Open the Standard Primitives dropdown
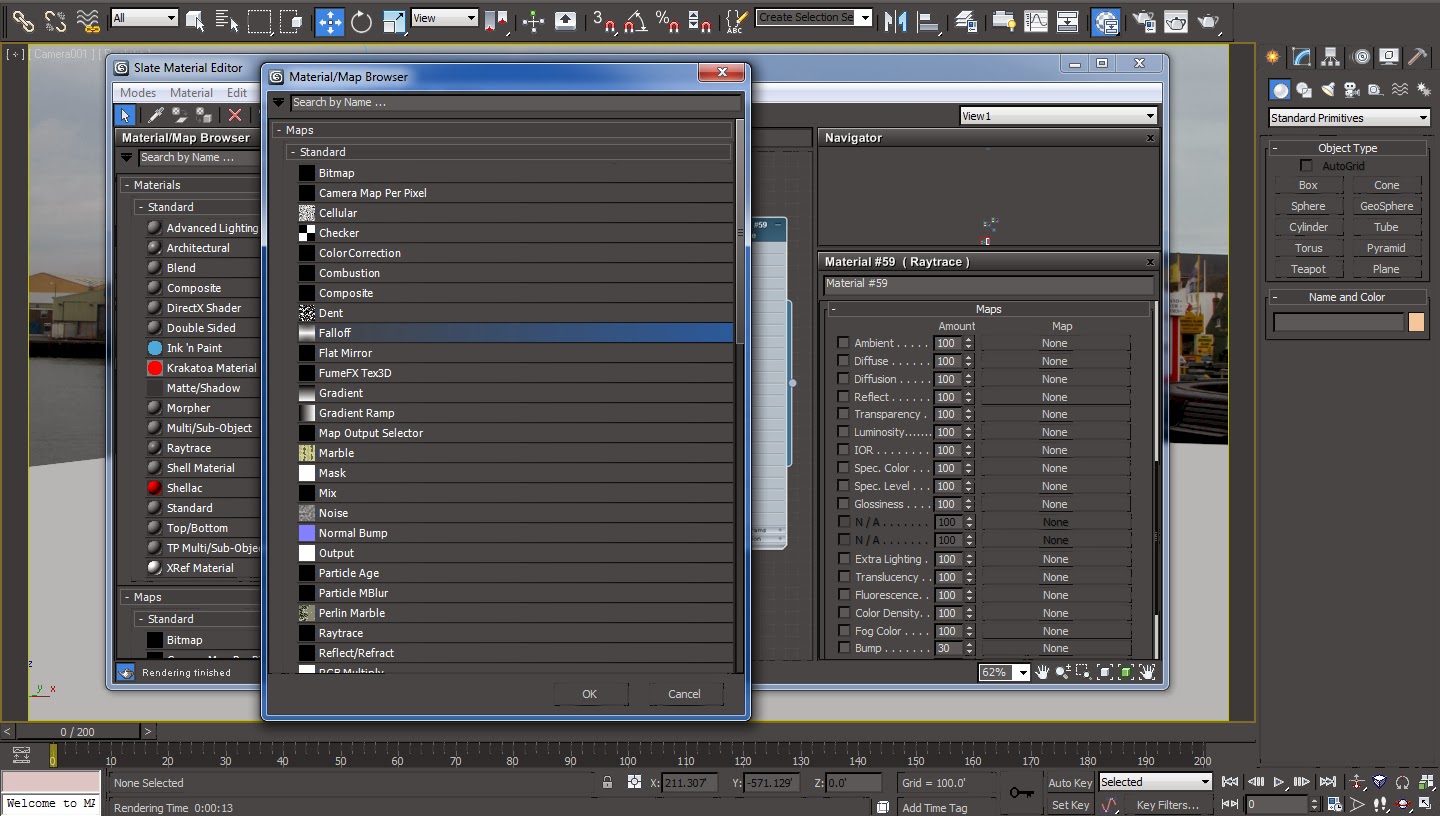The image size is (1440, 816). 1348,118
